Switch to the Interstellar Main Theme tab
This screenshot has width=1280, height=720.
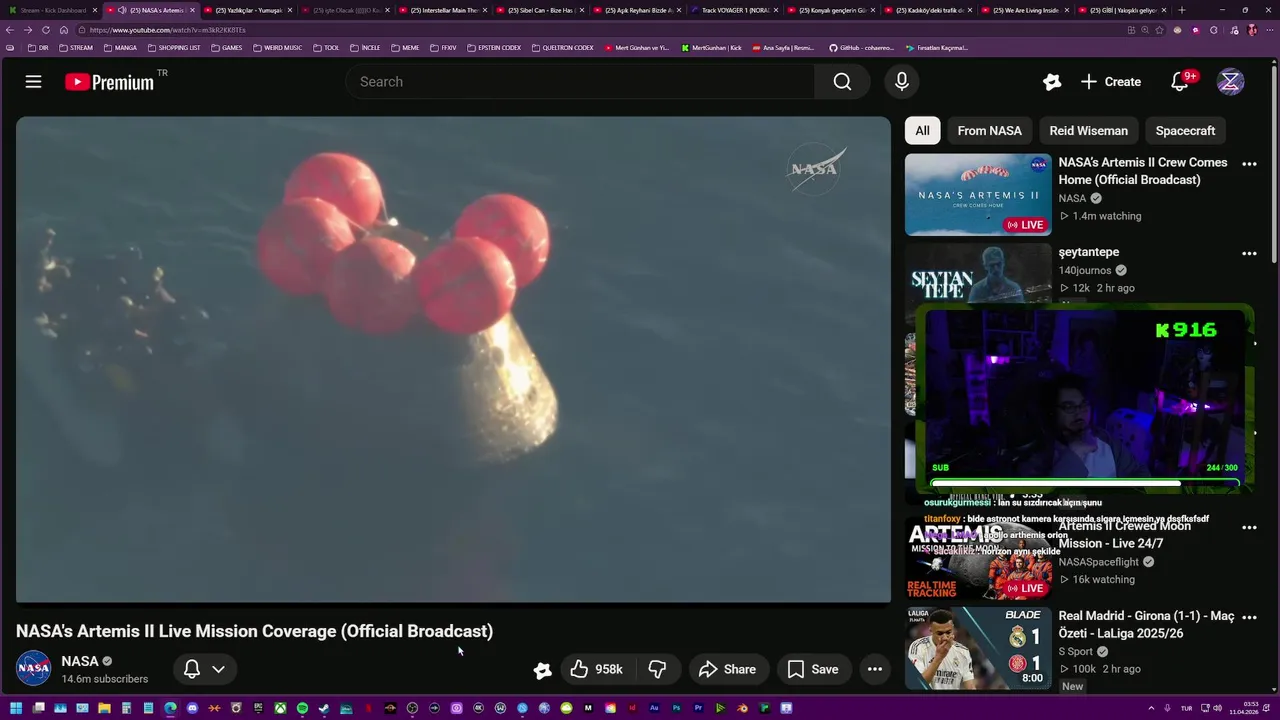443,10
